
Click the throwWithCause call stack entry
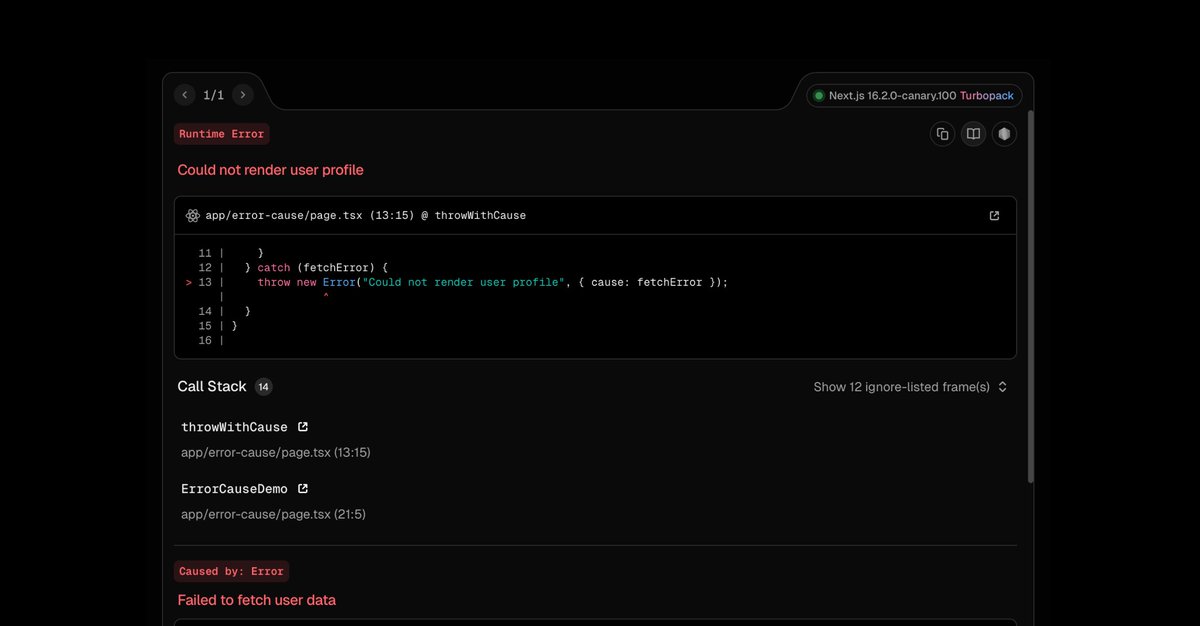pyautogui.click(x=234, y=427)
